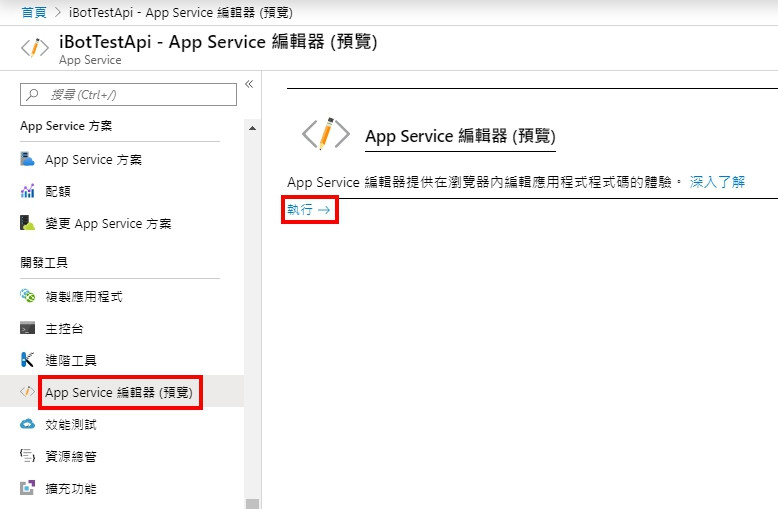
Task: Click the sidebar scrollbar thumb at bottom
Action: point(253,504)
